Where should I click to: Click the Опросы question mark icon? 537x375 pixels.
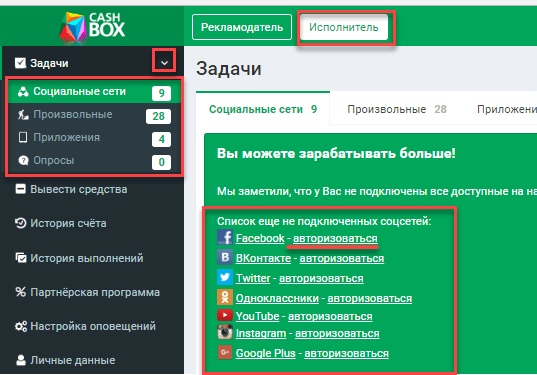(x=23, y=160)
